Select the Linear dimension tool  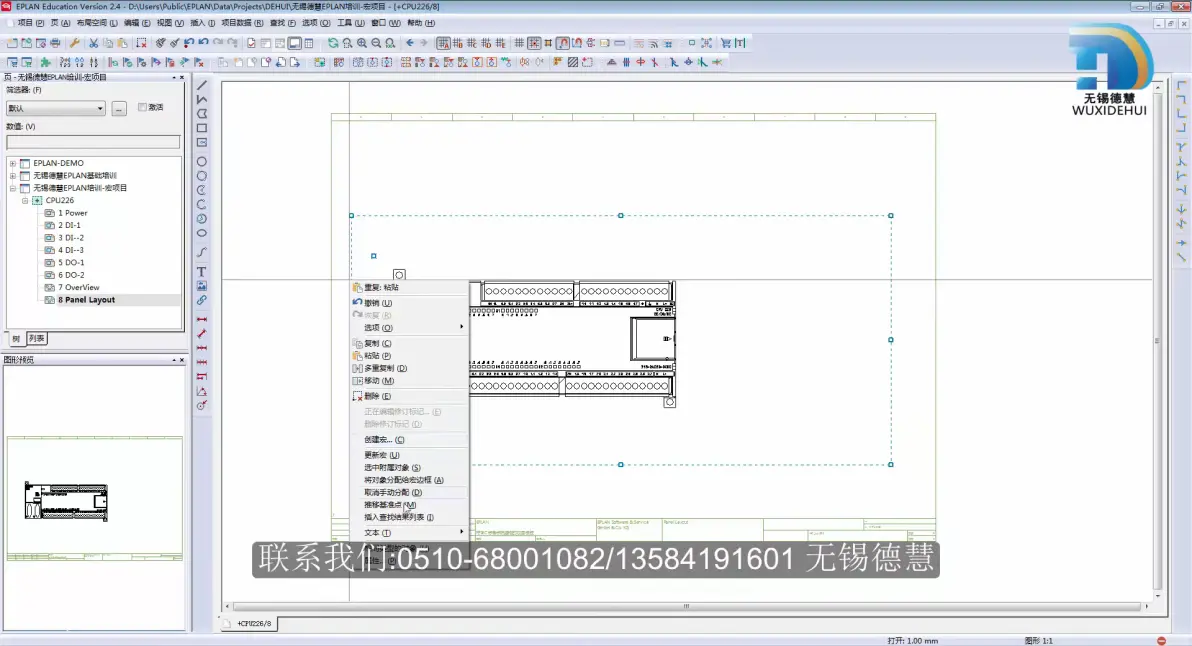click(201, 319)
